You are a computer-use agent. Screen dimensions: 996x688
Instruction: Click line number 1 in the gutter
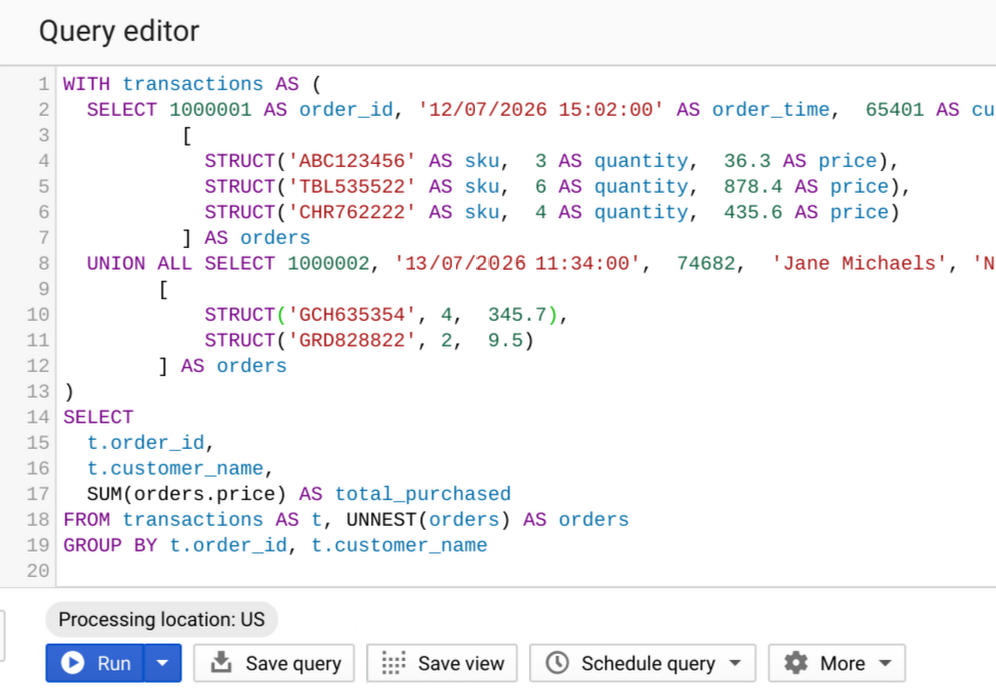point(43,84)
